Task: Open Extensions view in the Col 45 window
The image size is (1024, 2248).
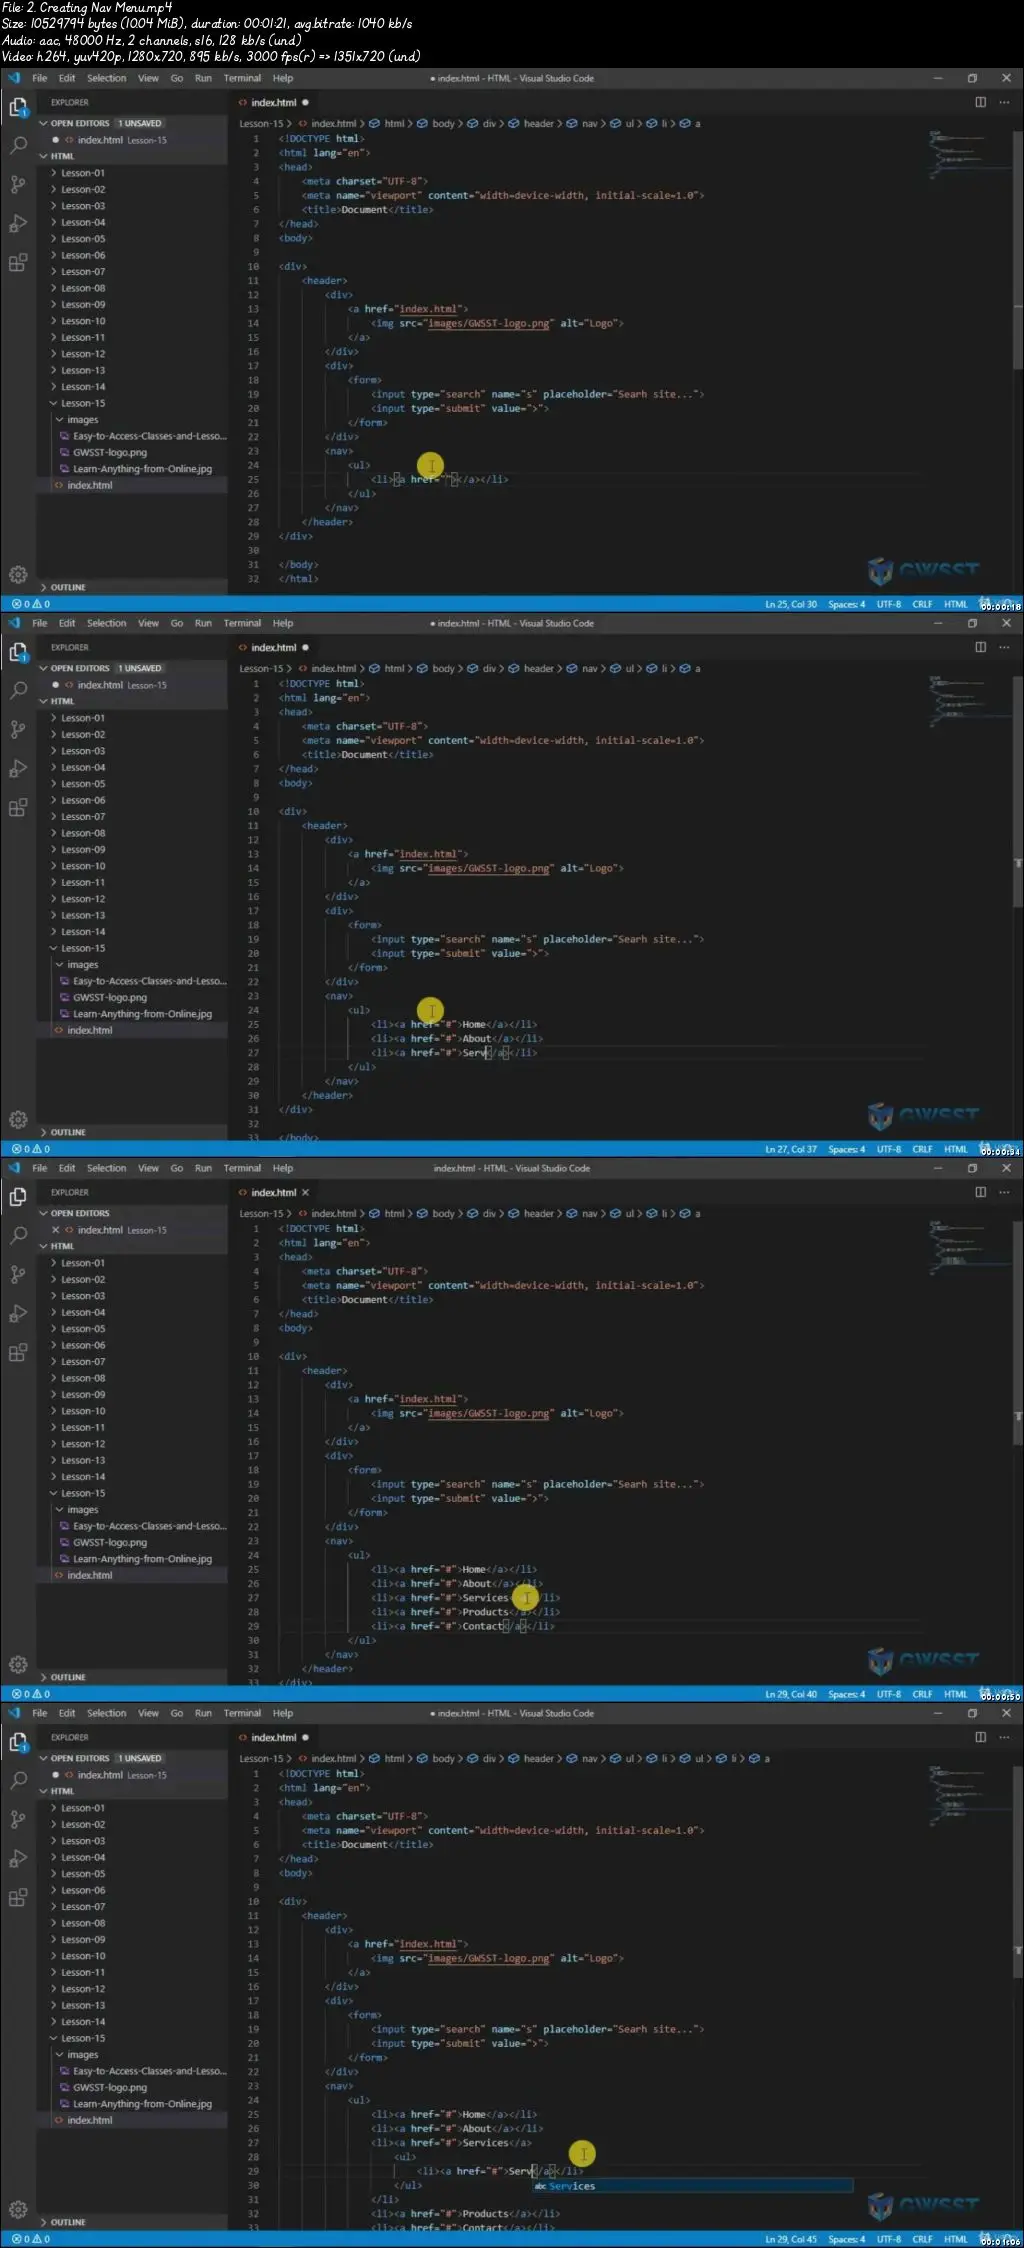Action: (x=18, y=1898)
